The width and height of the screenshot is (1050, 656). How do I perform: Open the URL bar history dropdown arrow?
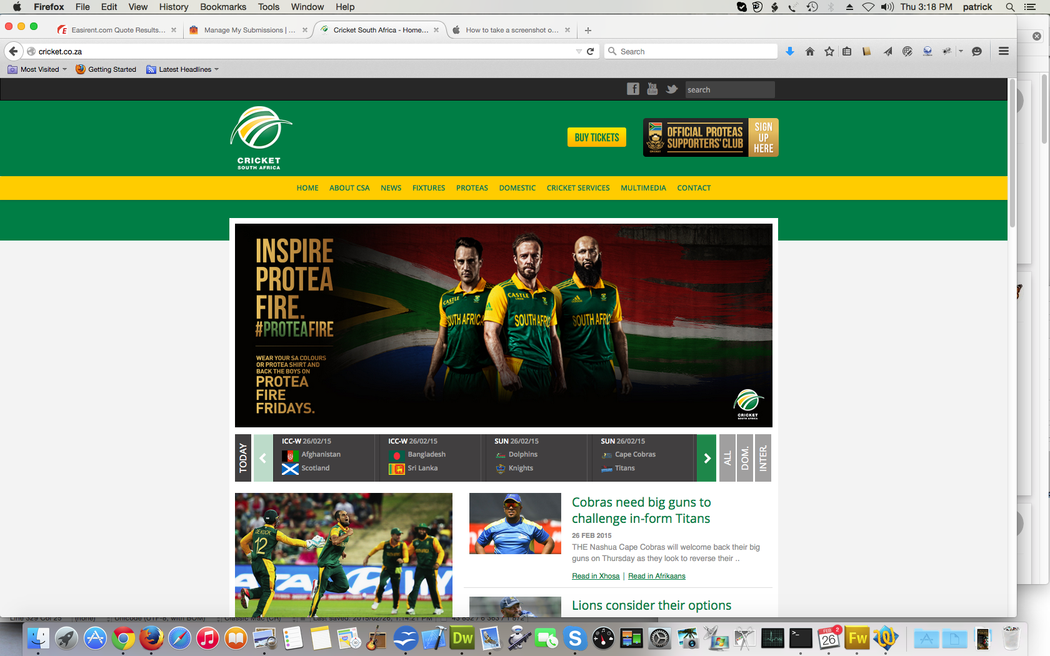pyautogui.click(x=578, y=51)
